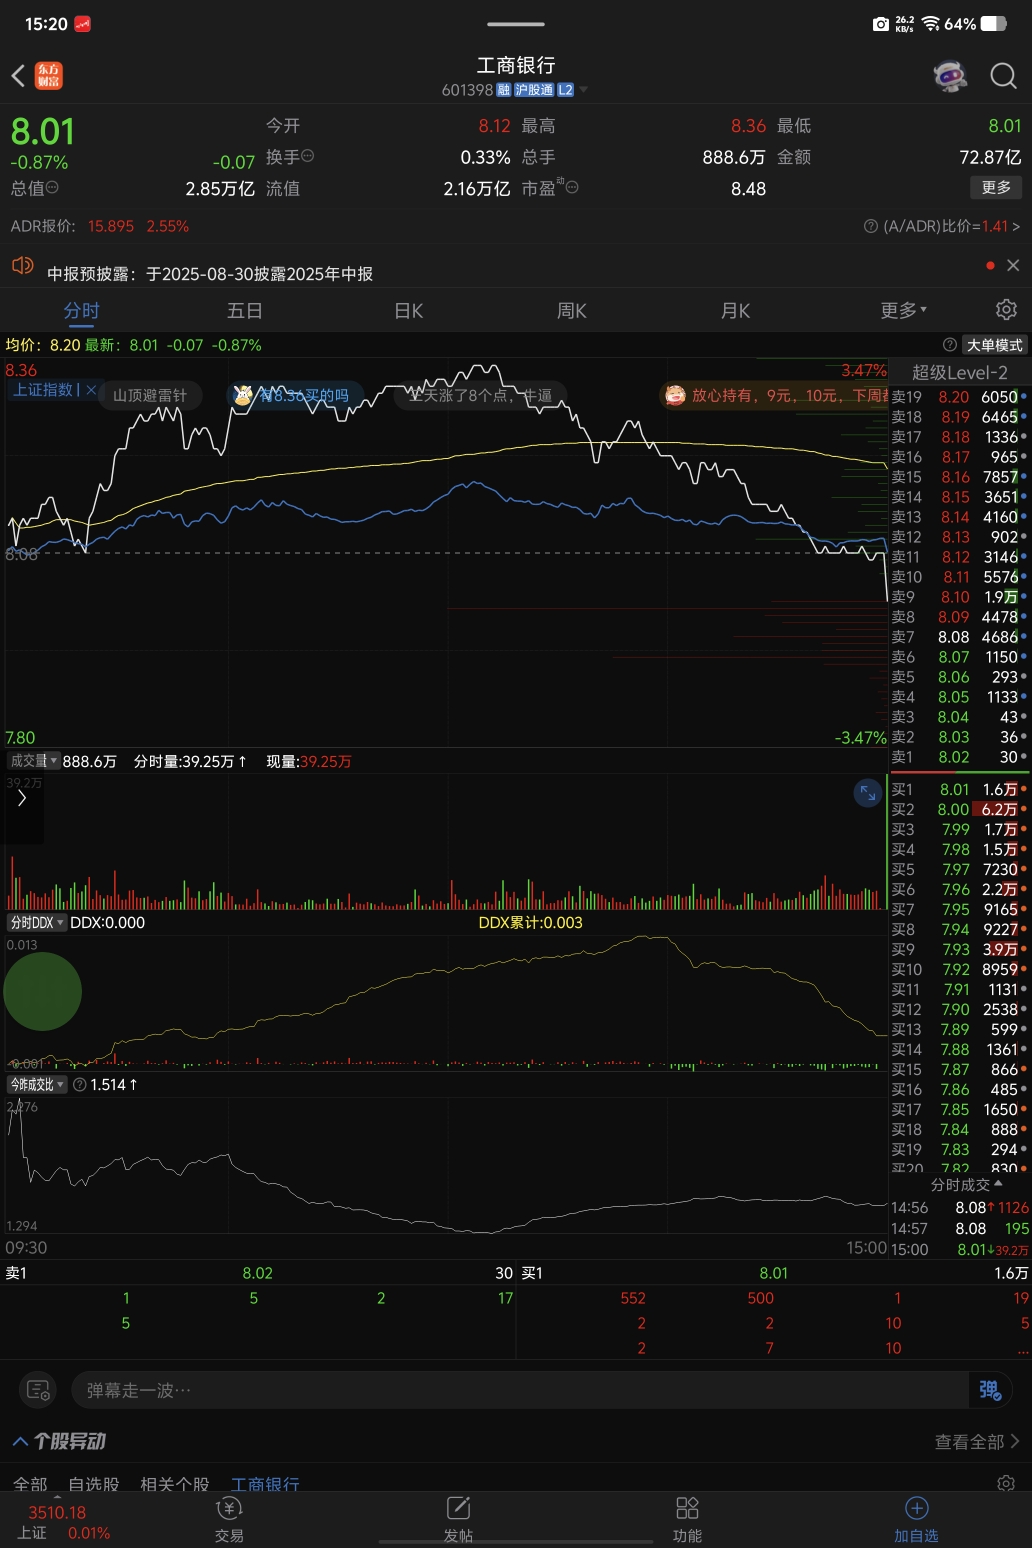Viewport: 1032px width, 1548px height.
Task: Tap the announcement speaker icon
Action: click(x=22, y=266)
